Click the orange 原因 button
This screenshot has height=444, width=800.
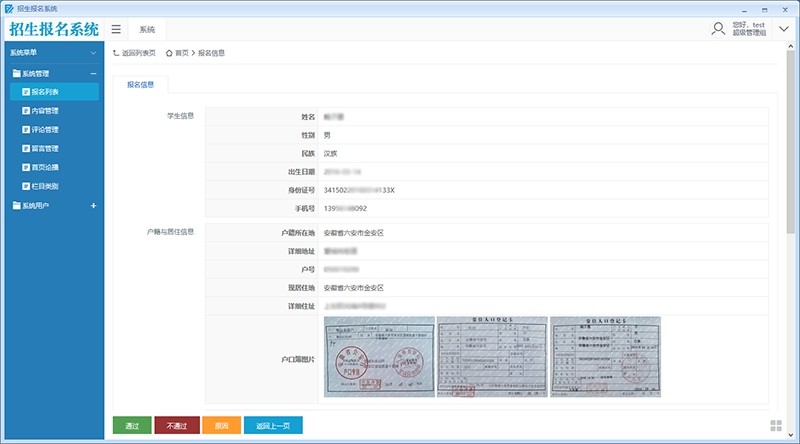tap(221, 425)
